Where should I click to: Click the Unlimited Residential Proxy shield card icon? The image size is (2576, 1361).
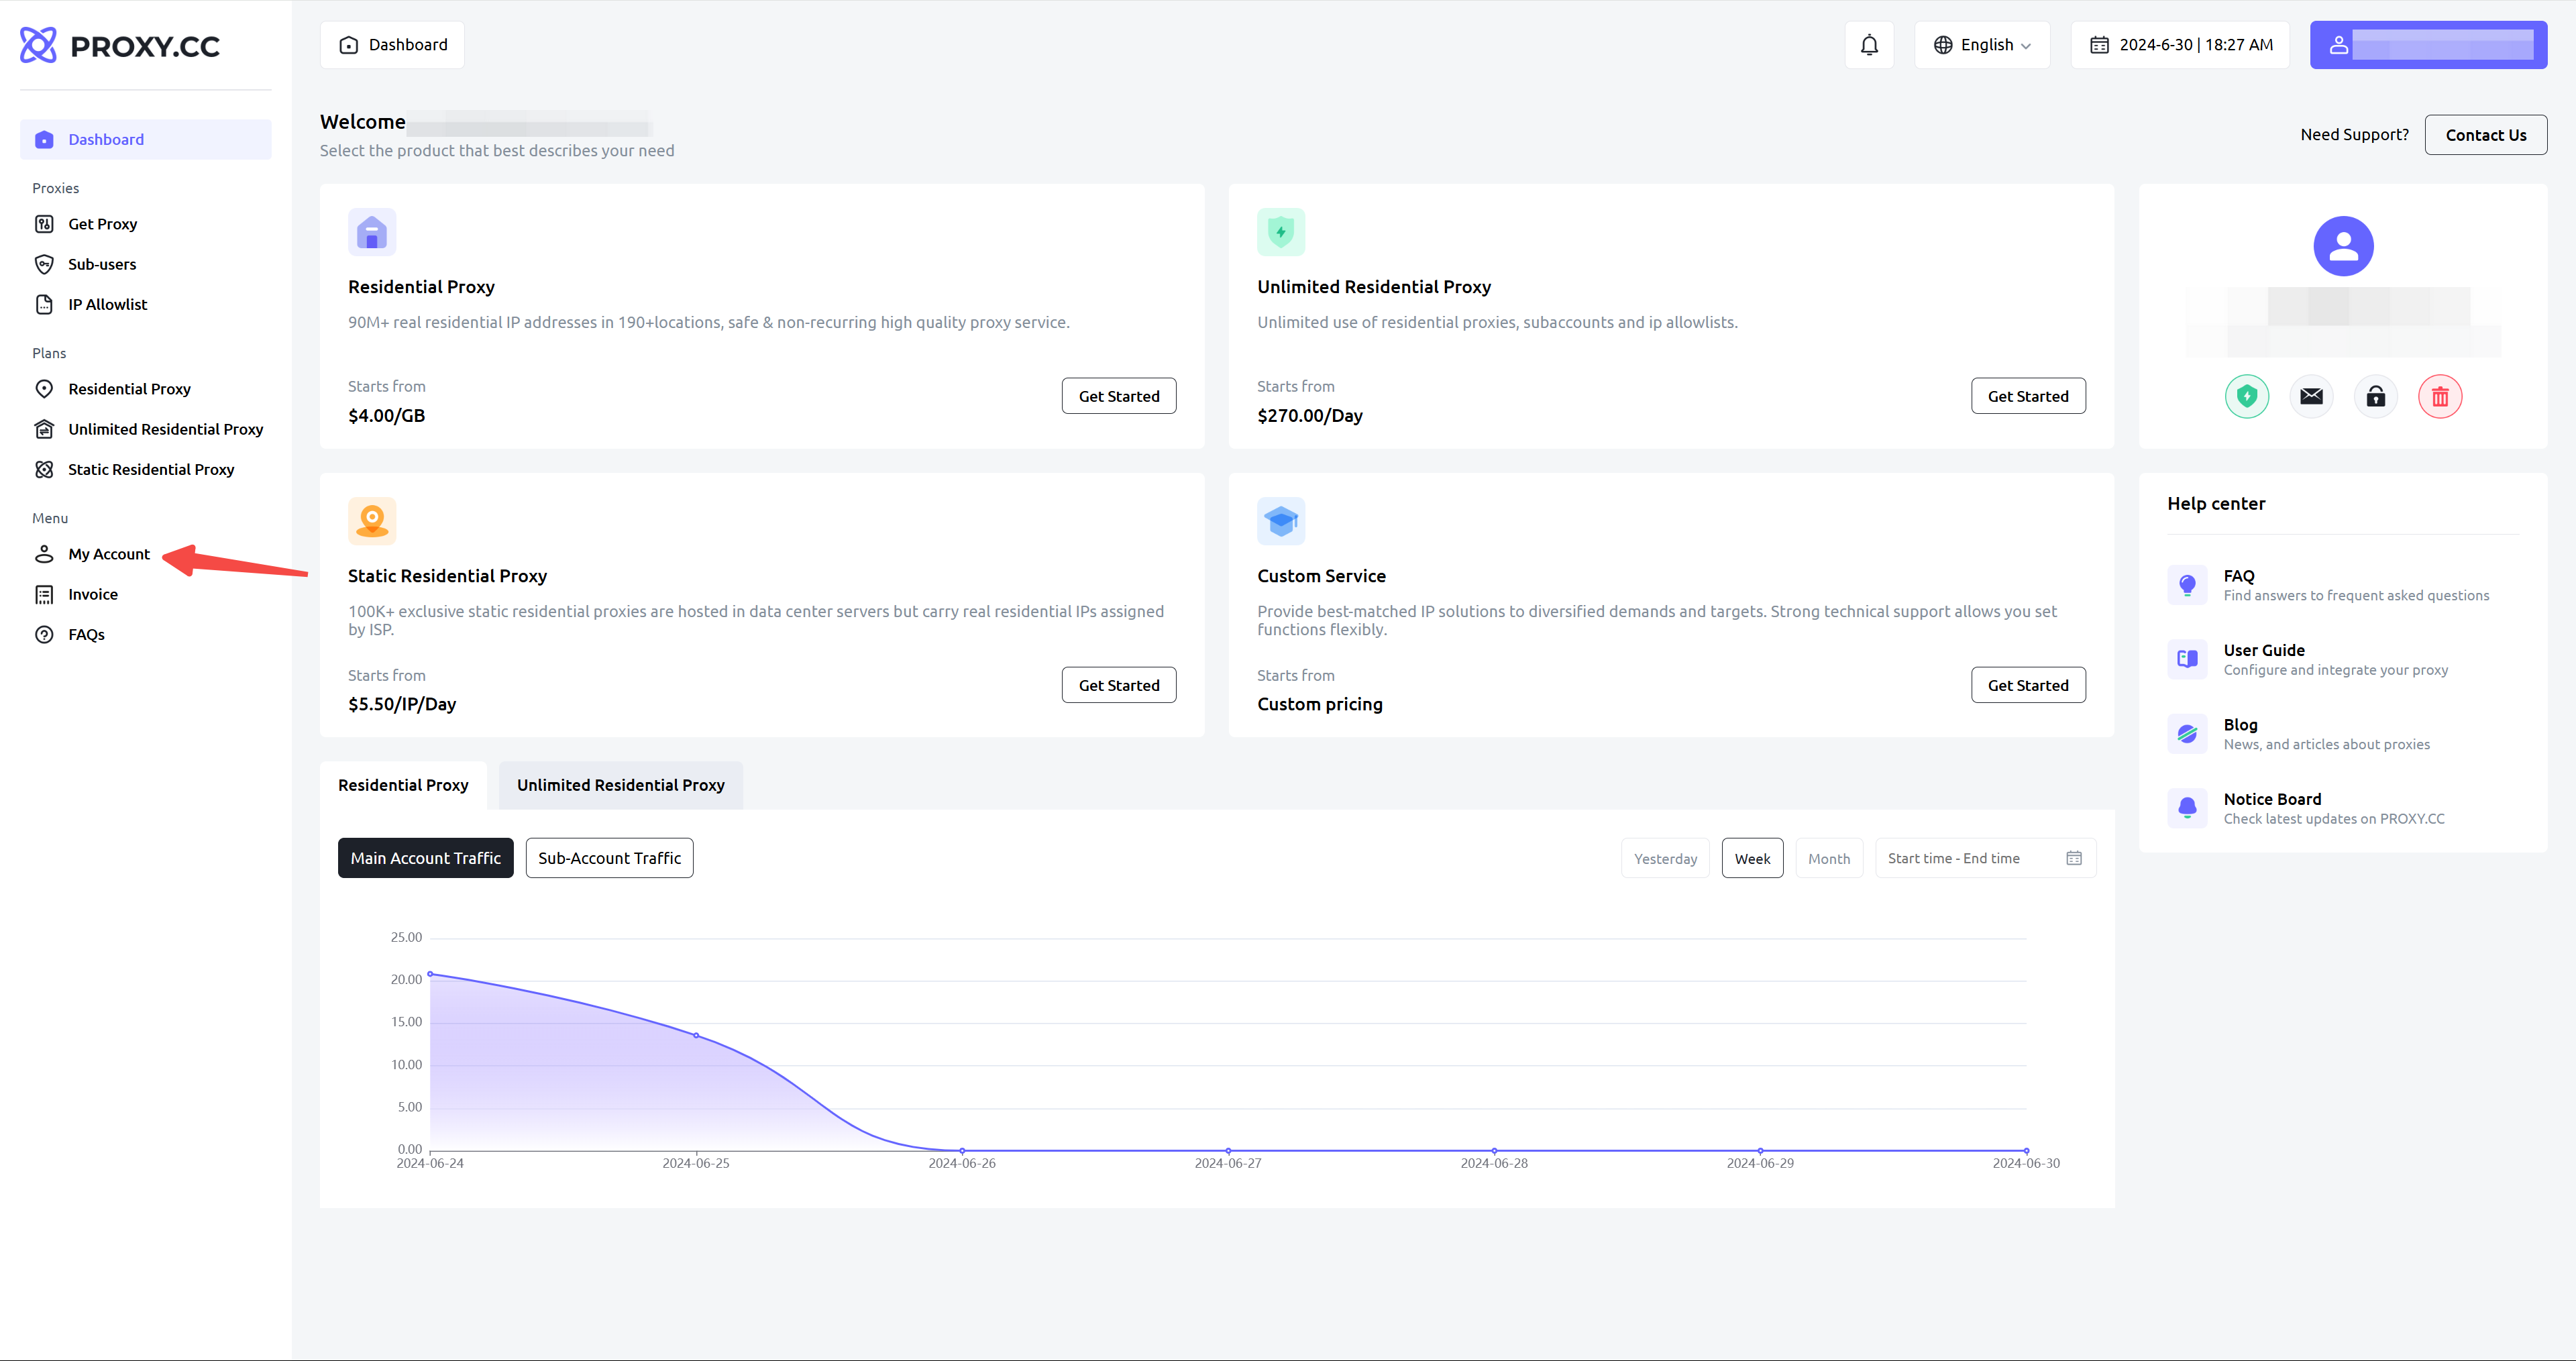1281,232
